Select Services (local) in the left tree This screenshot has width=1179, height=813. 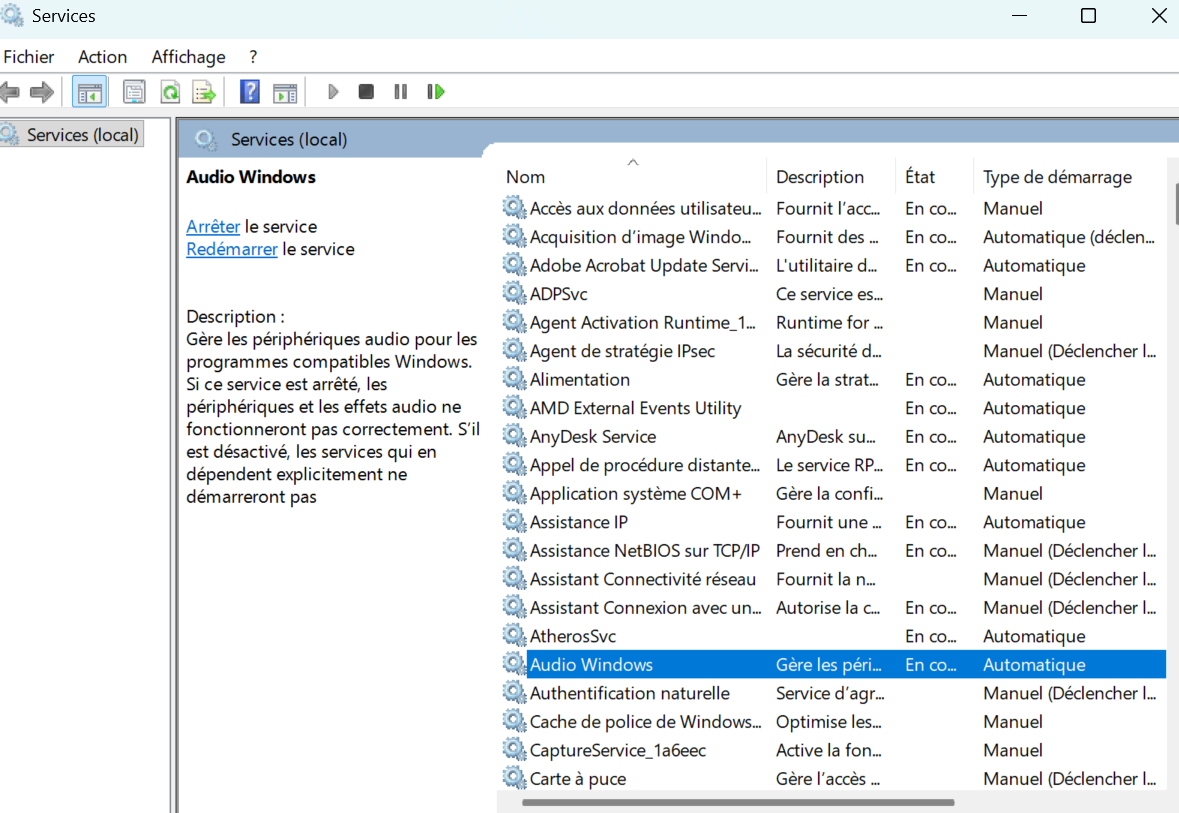click(82, 134)
